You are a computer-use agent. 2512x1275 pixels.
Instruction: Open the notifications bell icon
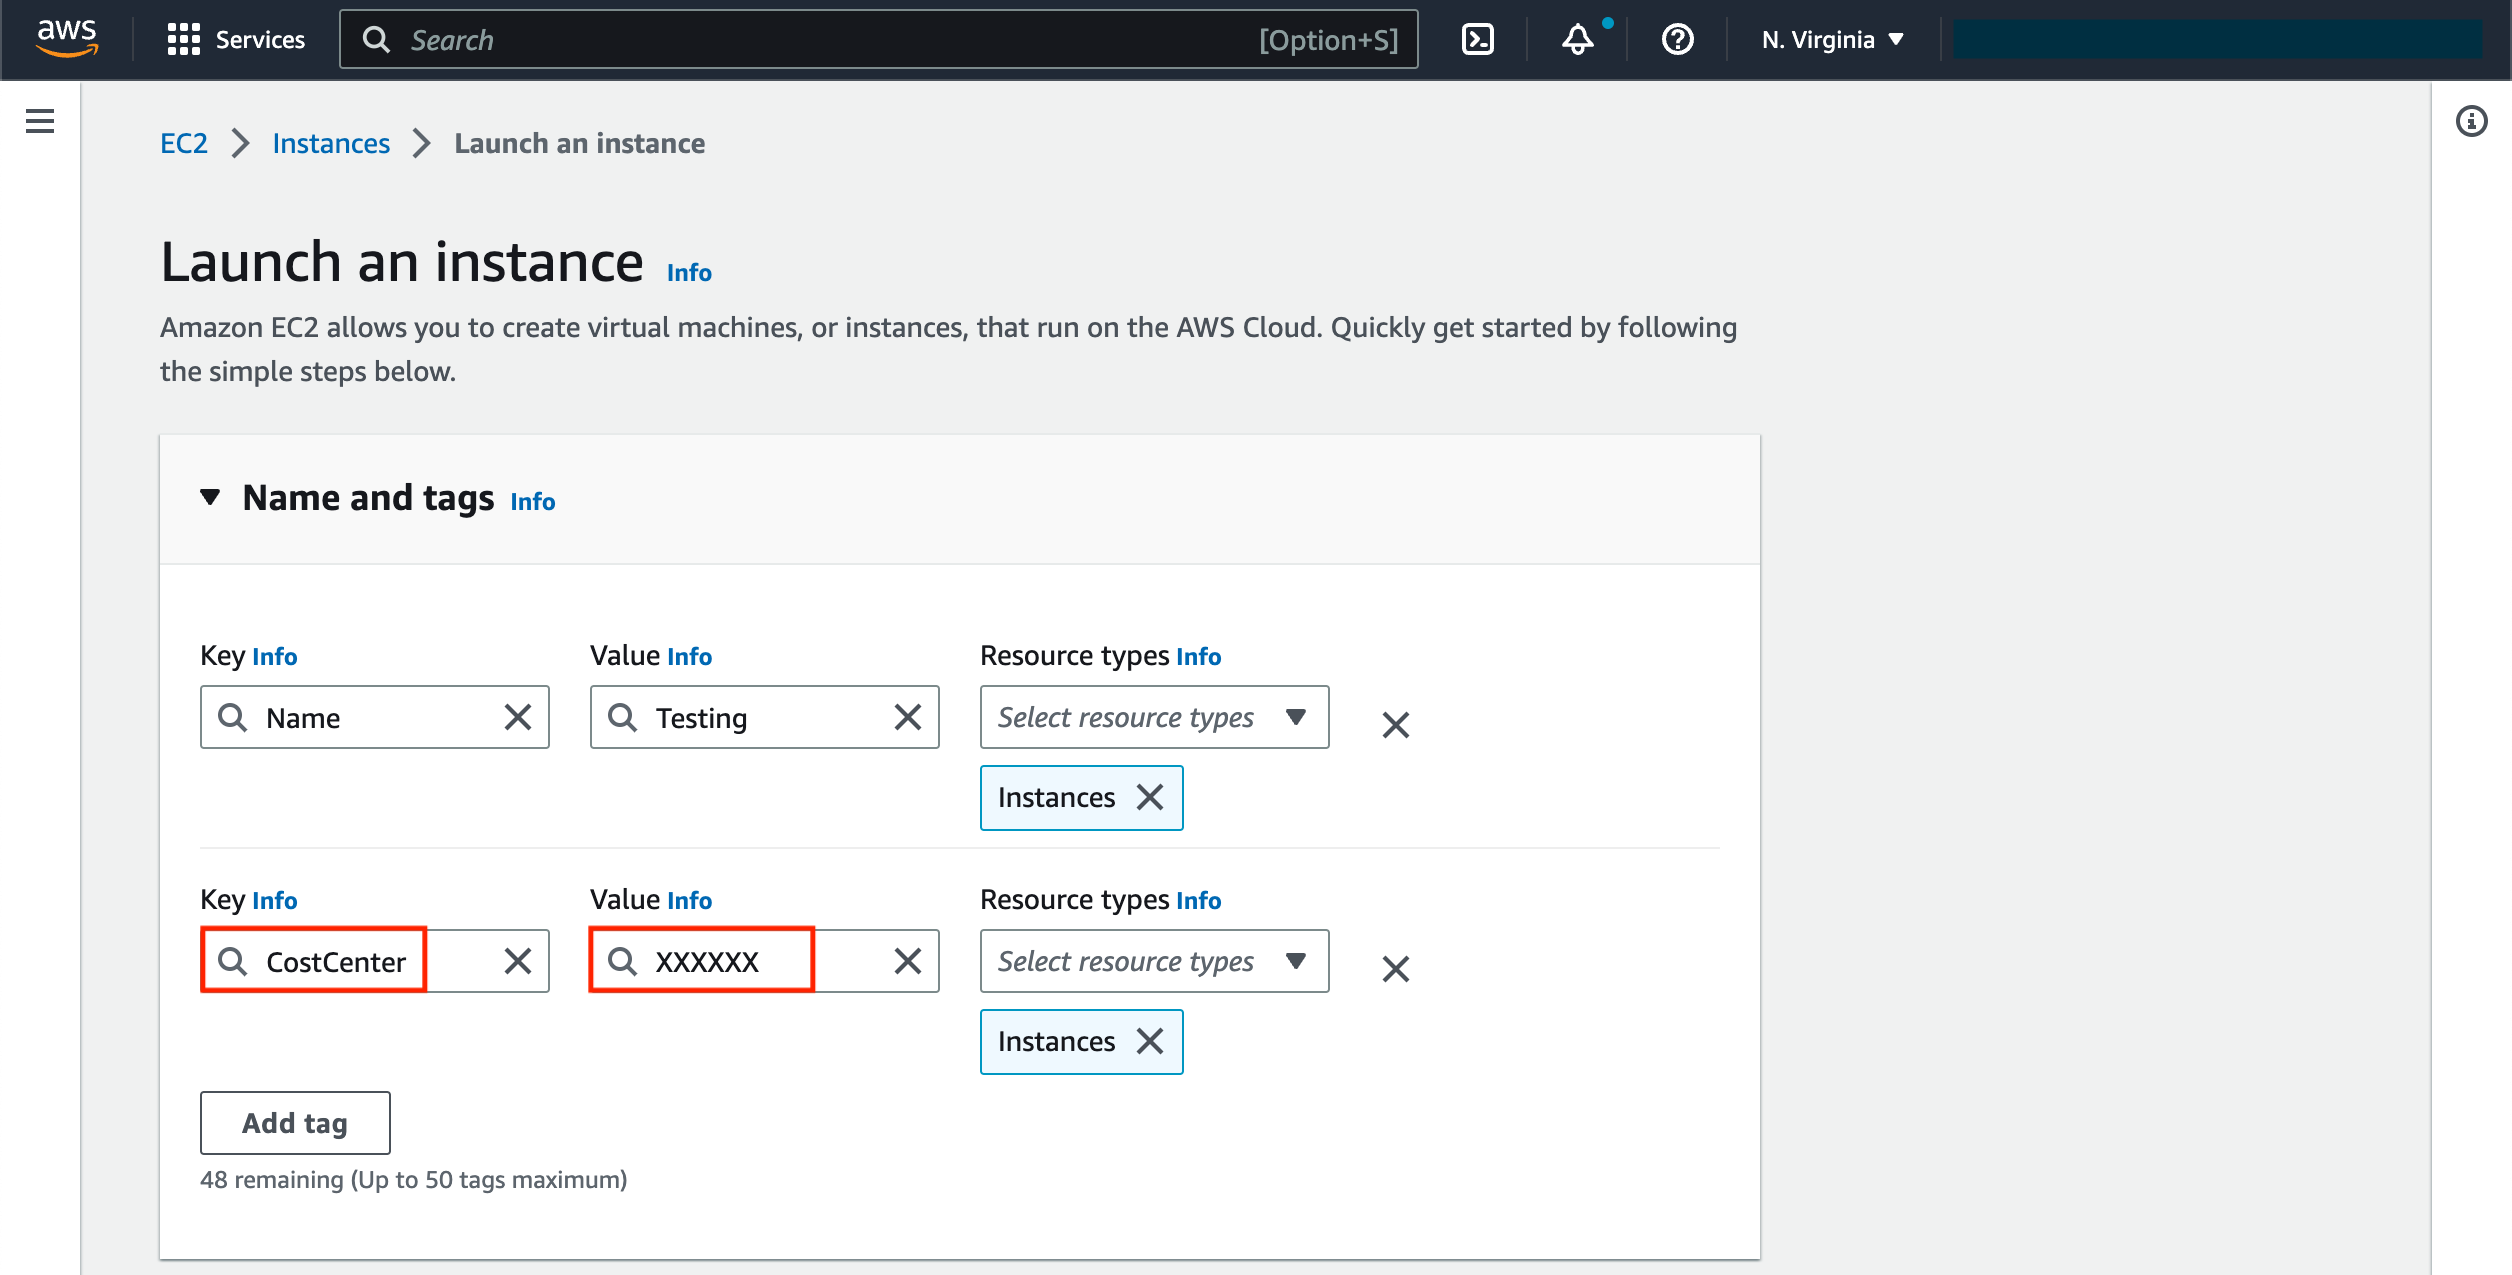1577,41
